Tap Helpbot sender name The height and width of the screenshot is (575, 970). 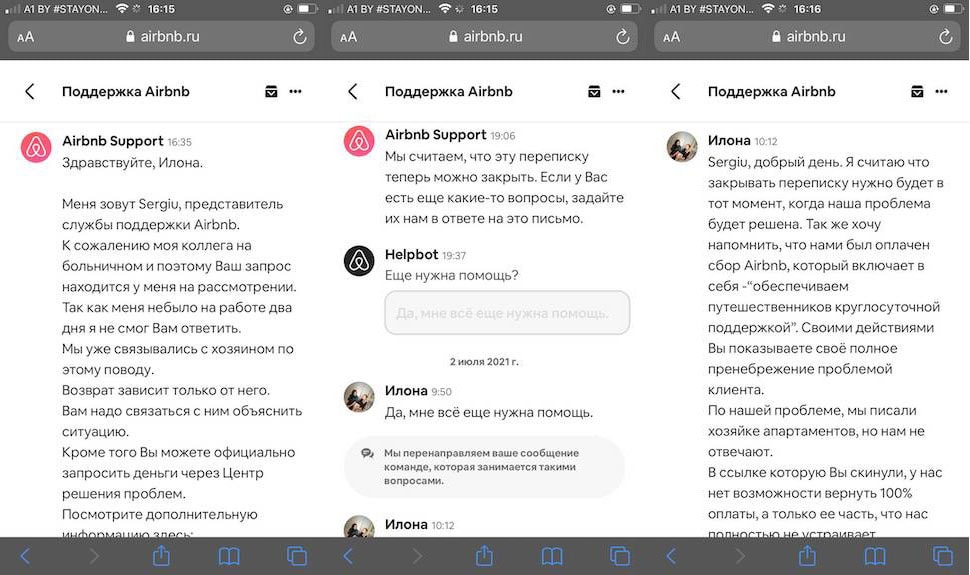[411, 254]
